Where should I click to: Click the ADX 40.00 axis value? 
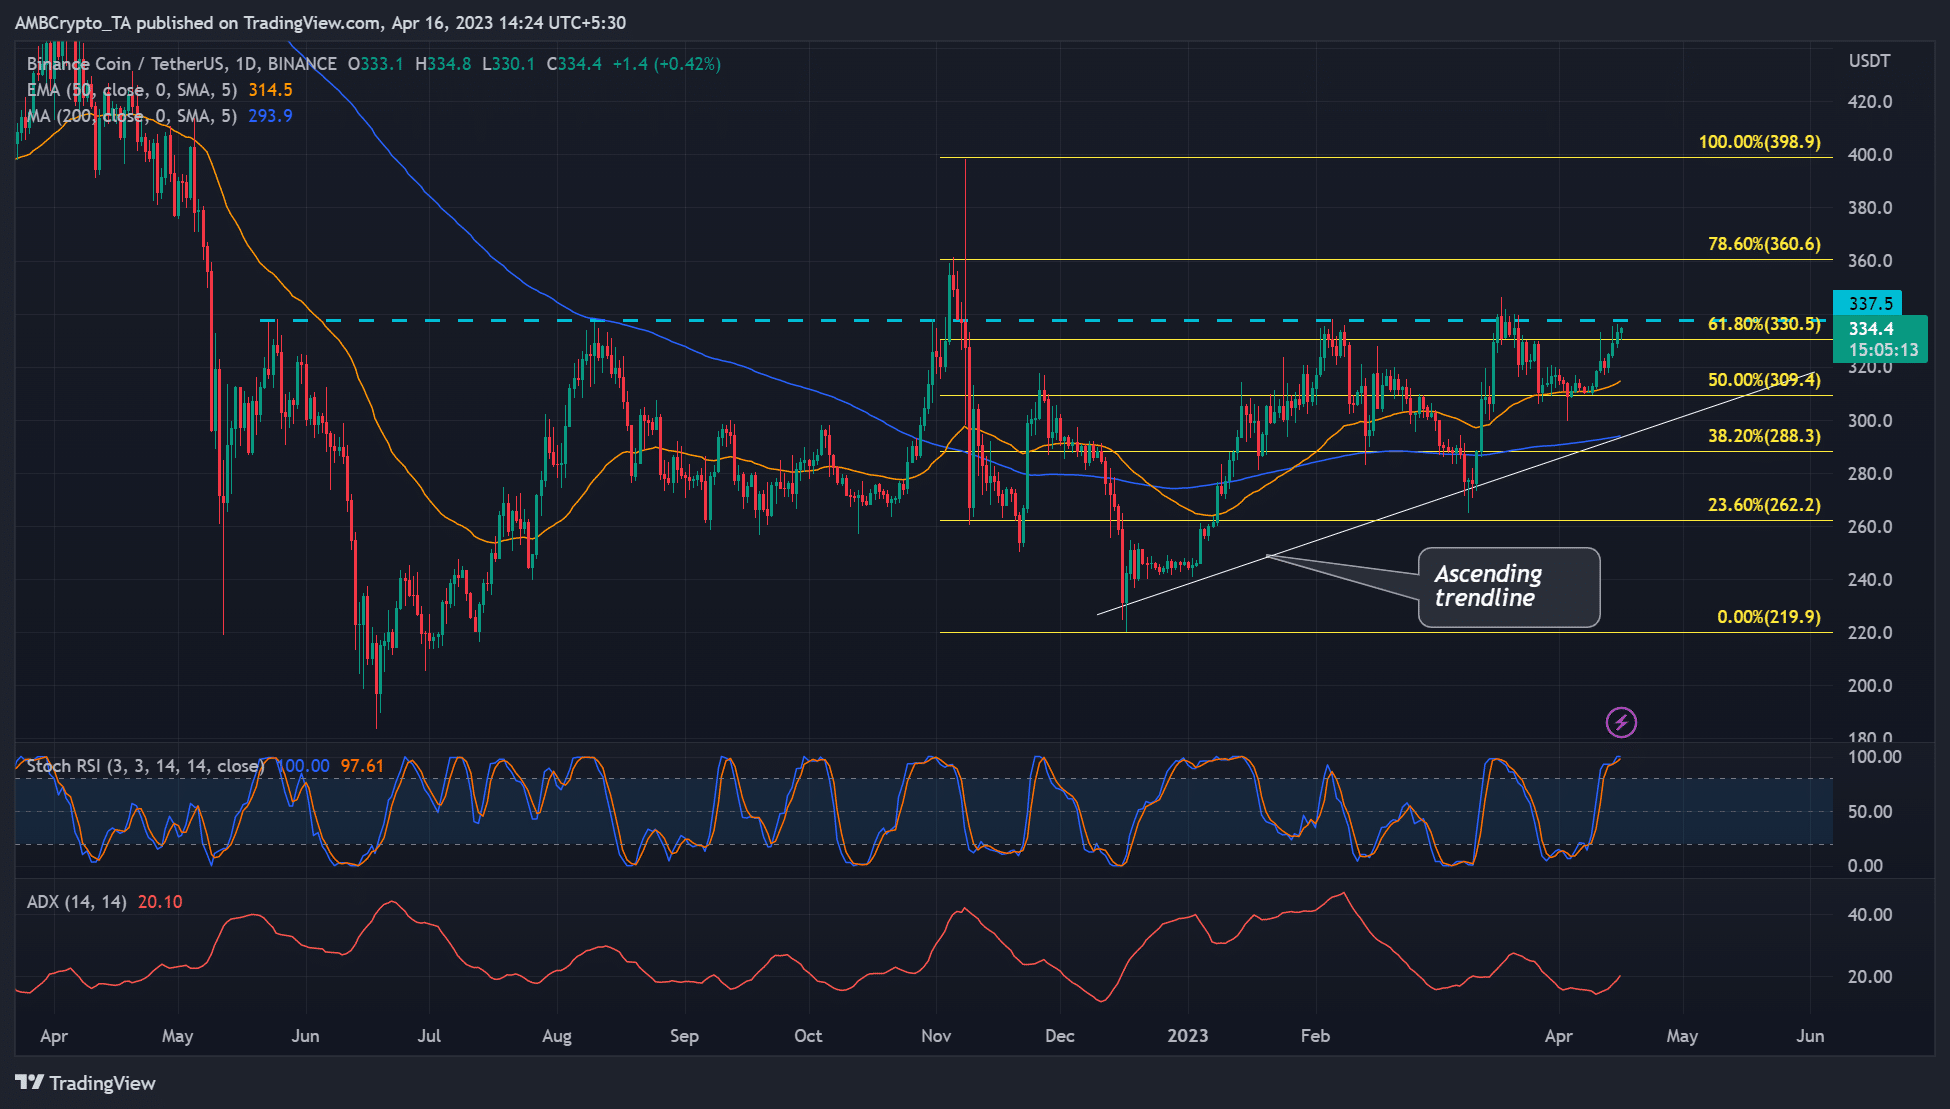pos(1870,914)
